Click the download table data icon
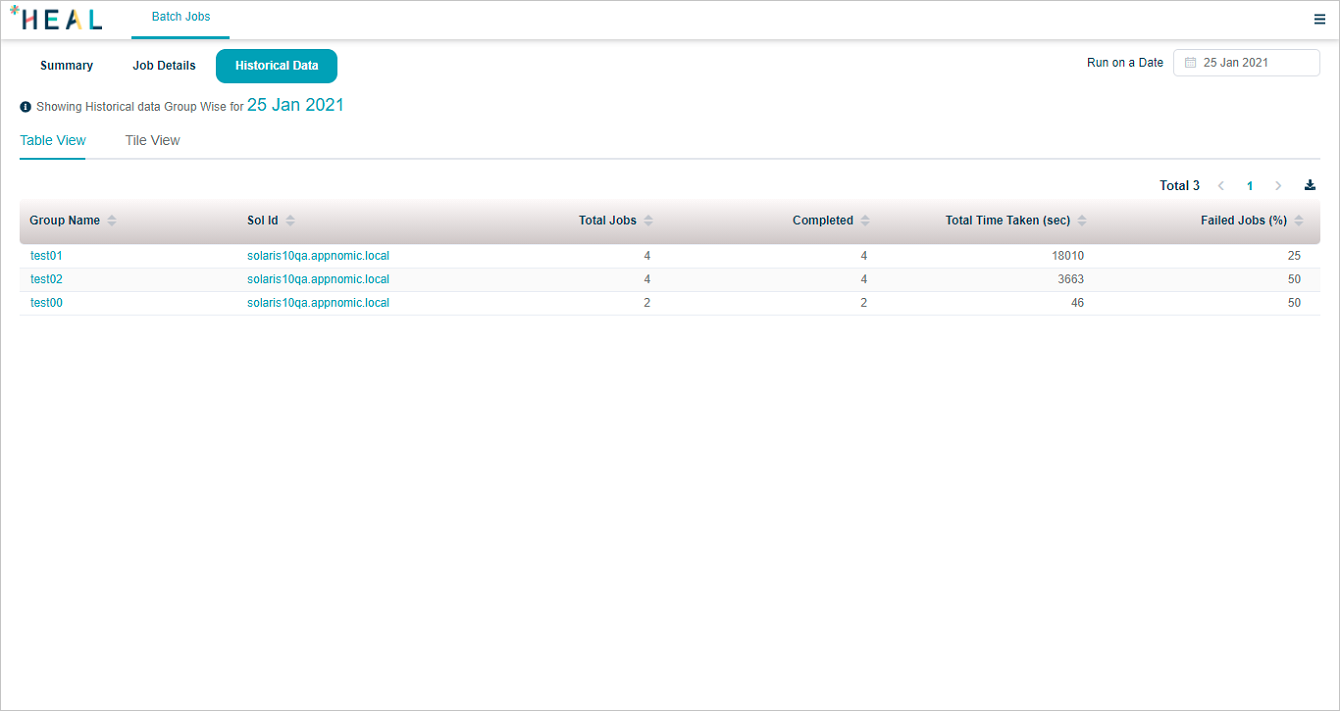This screenshot has width=1340, height=711. point(1310,185)
